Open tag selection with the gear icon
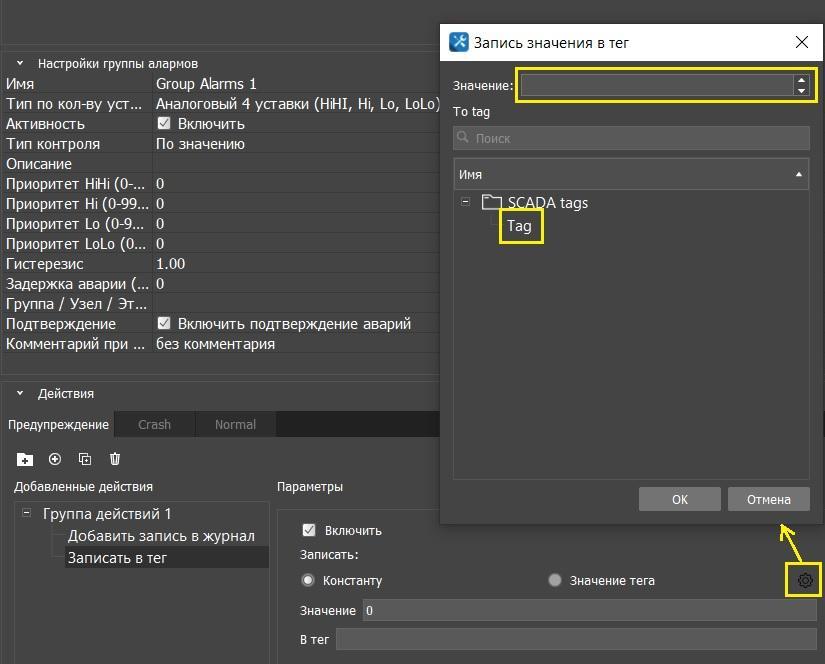The height and width of the screenshot is (664, 825). click(805, 580)
